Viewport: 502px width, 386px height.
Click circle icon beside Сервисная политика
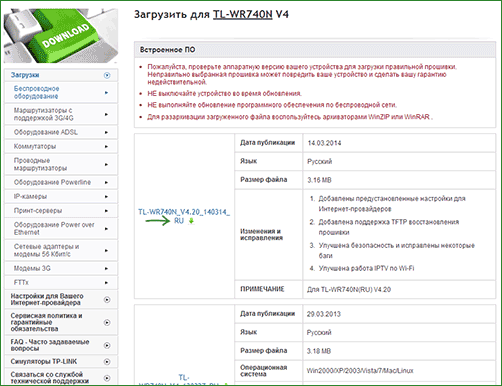tap(107, 323)
